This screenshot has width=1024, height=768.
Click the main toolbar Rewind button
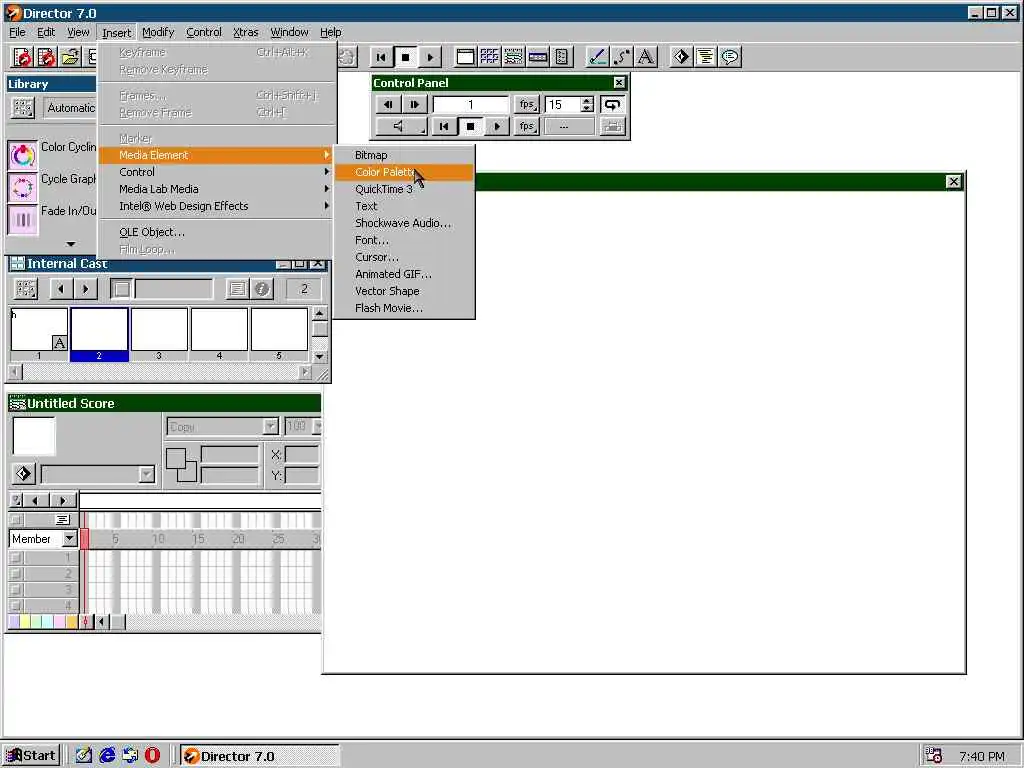coord(381,57)
